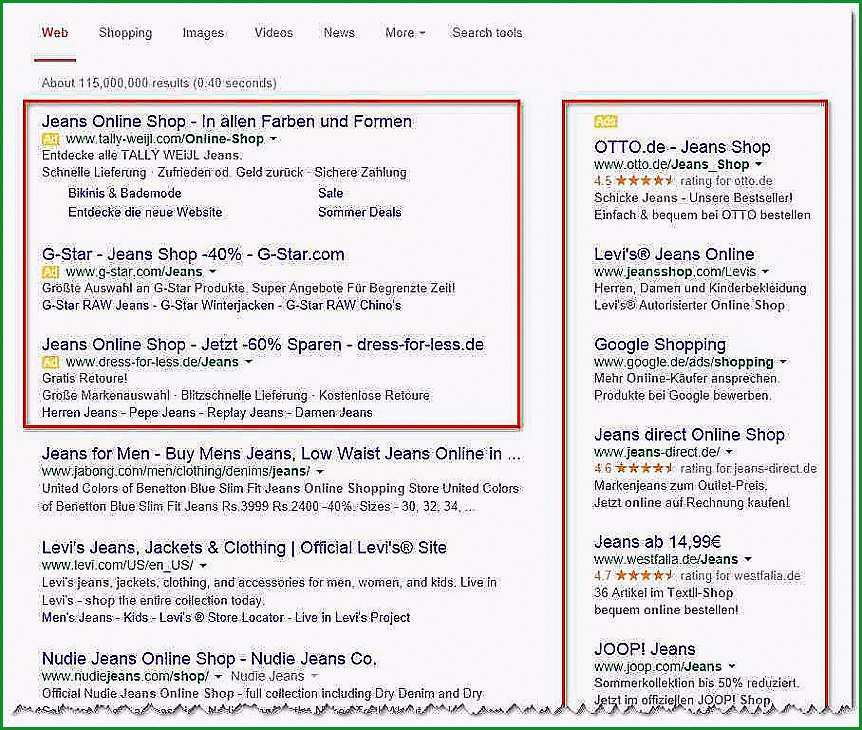Click 'Entdecke alle TALLY WEiJL Jeans.' text
Image resolution: width=862 pixels, height=730 pixels.
point(141,156)
